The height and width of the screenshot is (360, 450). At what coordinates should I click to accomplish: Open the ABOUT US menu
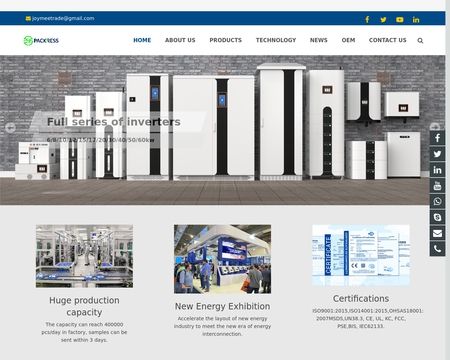click(180, 40)
